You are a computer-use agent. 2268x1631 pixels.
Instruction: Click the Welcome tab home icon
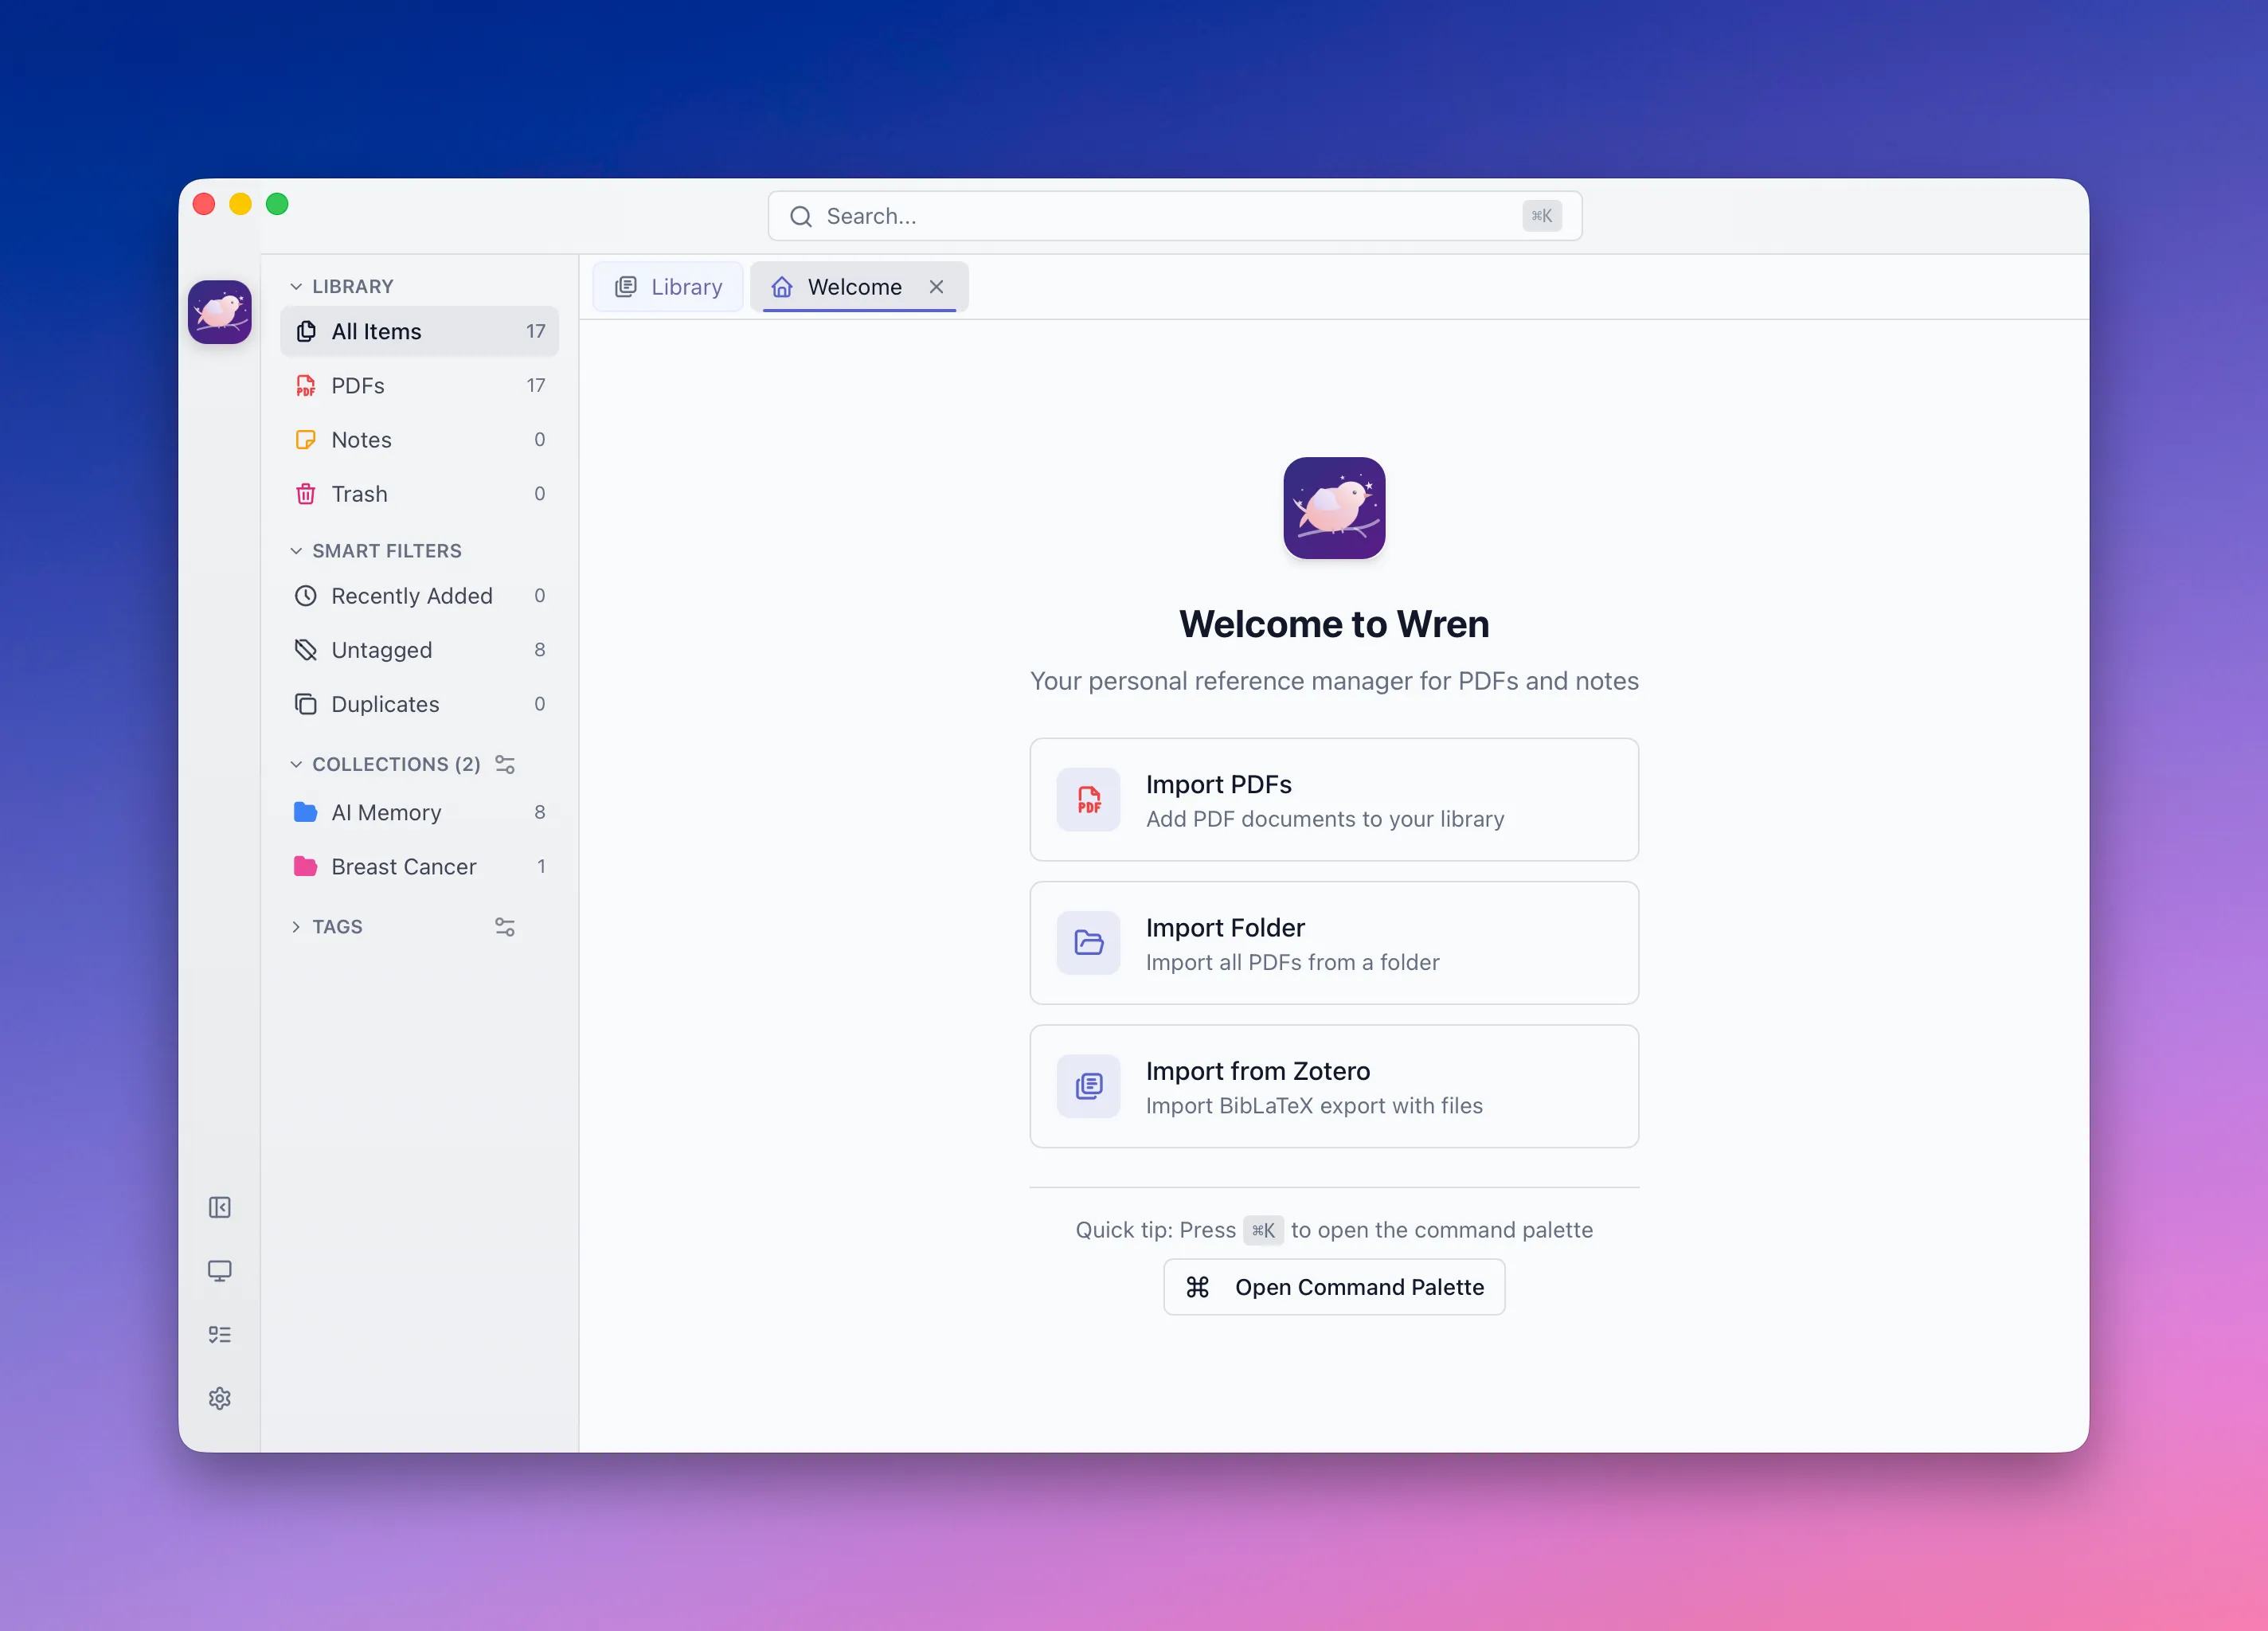[782, 287]
